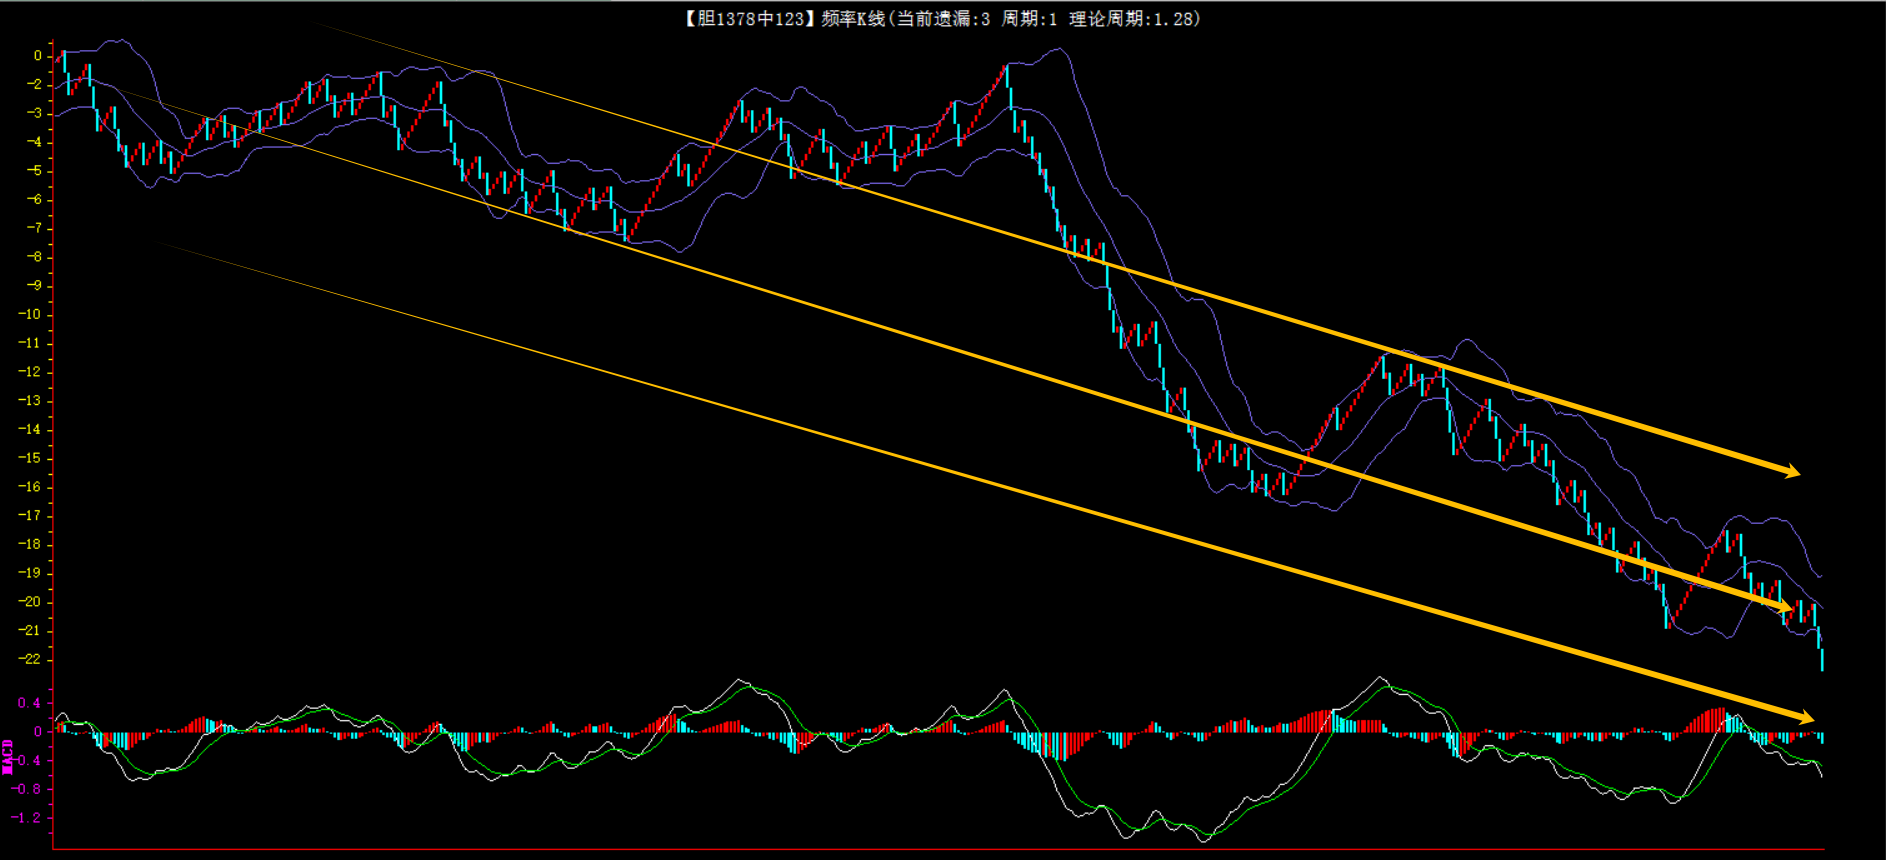Click 理论周期:1.28 in the chart title
The image size is (1886, 860).
pyautogui.click(x=1134, y=19)
